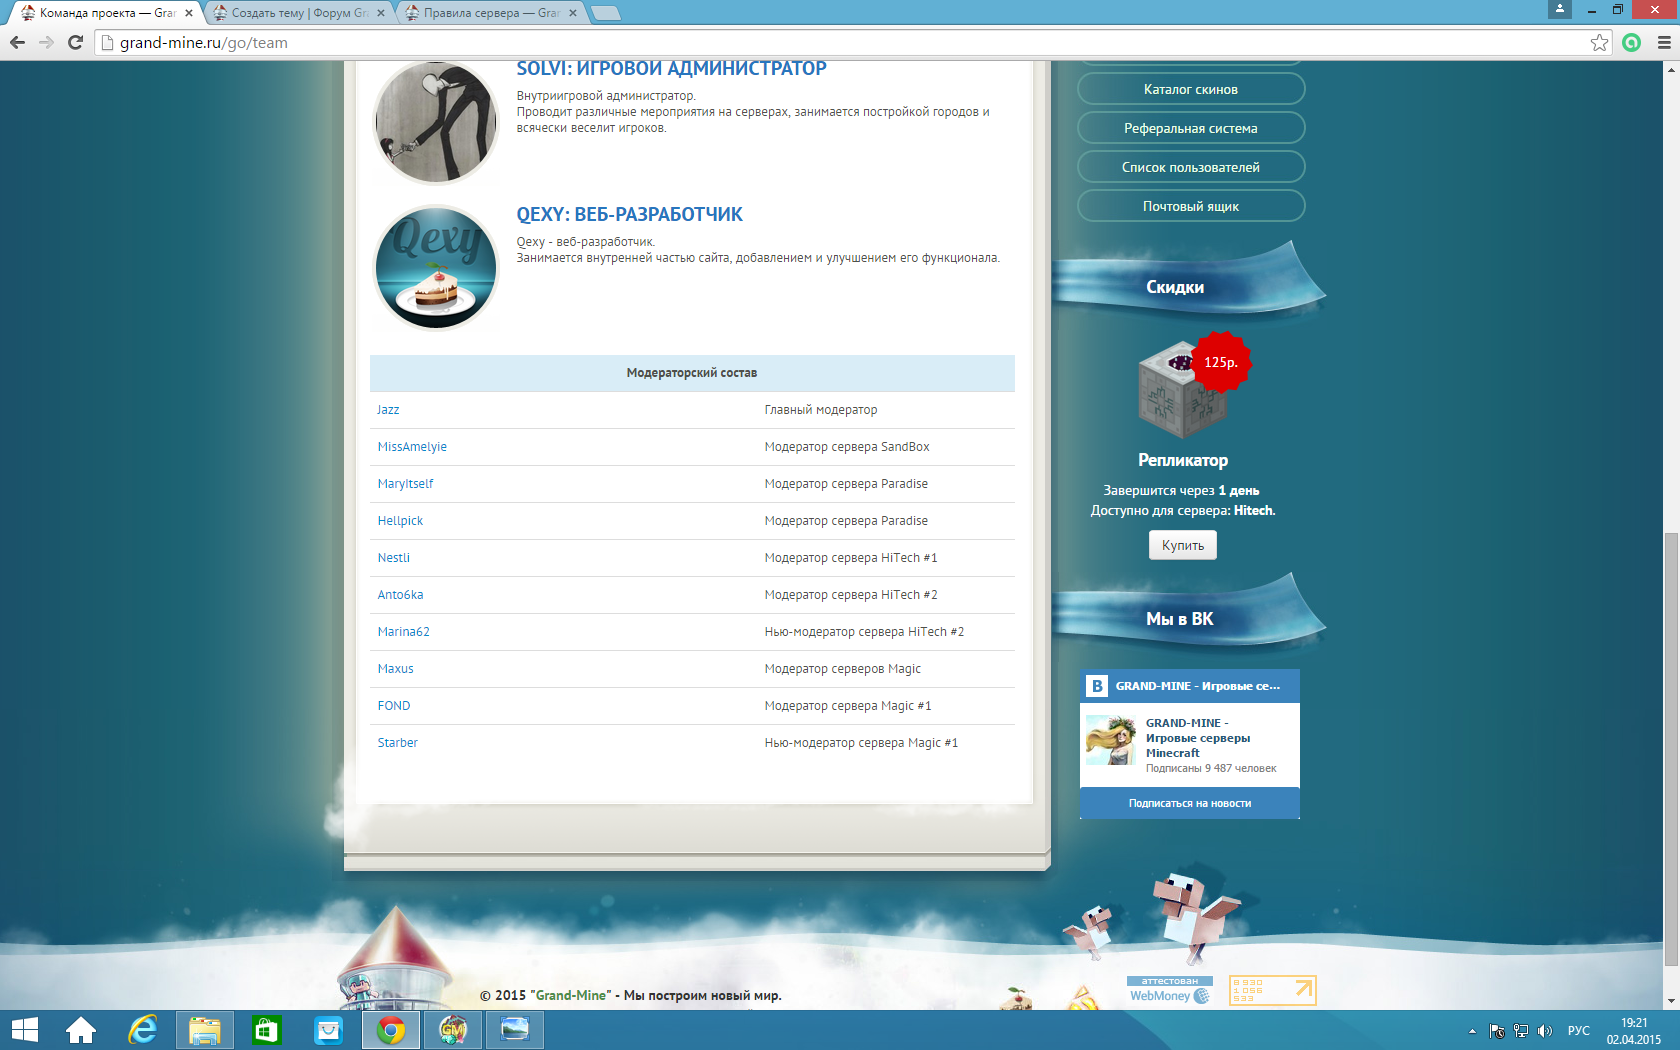Bookmark this page with the star icon
The width and height of the screenshot is (1680, 1050).
pyautogui.click(x=1599, y=42)
